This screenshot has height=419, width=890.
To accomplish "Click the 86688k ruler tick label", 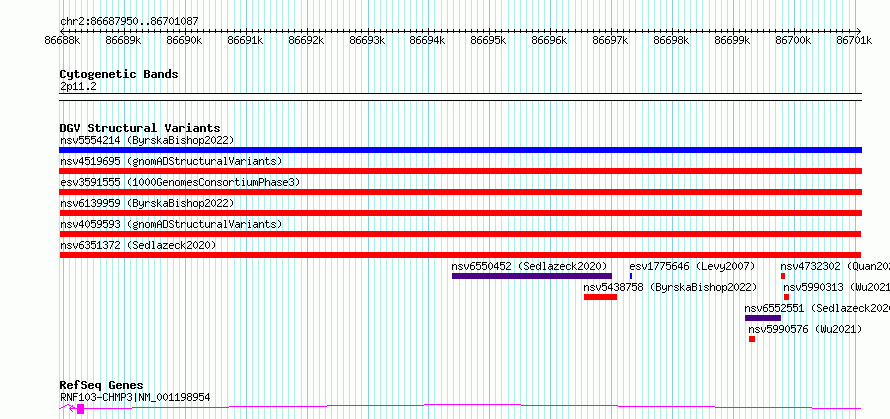I will point(62,41).
